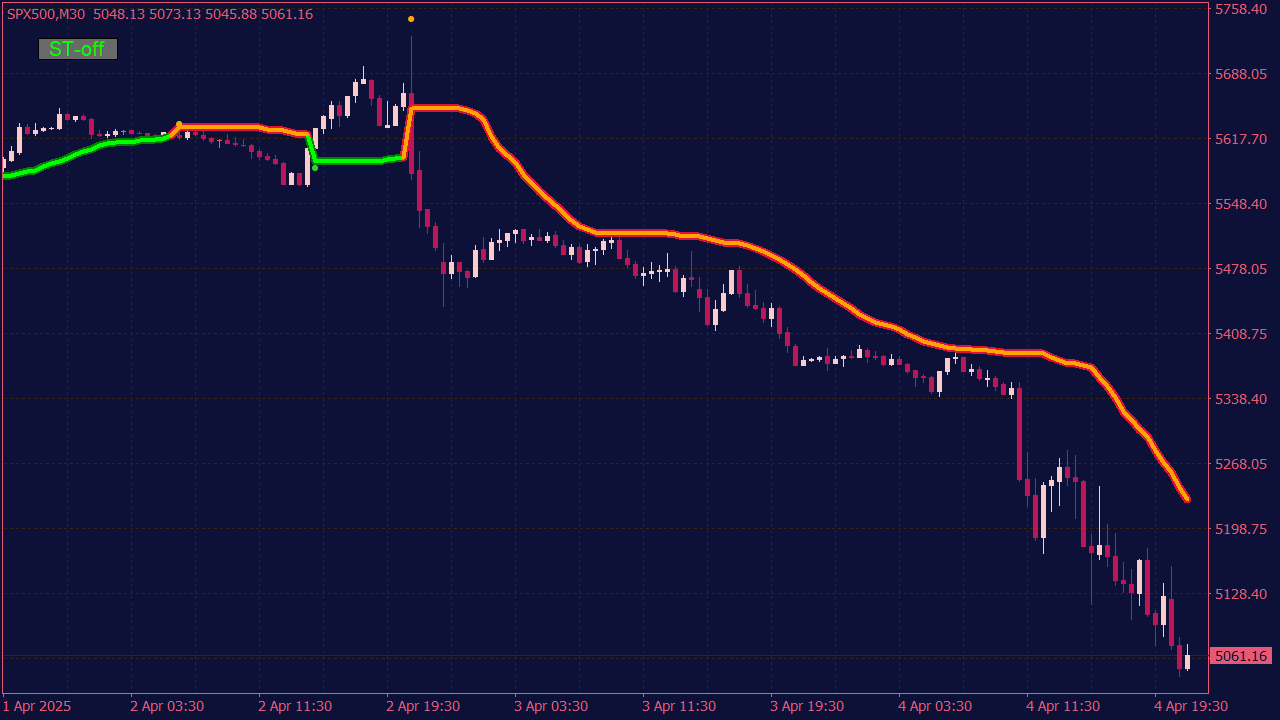Click price scale value 5268.05

pos(1241,464)
